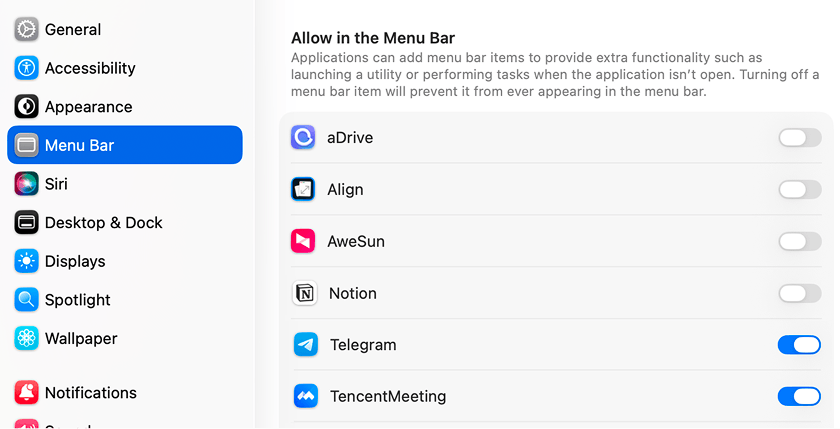Enable aDrive in the menu bar
Viewport: 840px width, 429px height.
tap(800, 138)
